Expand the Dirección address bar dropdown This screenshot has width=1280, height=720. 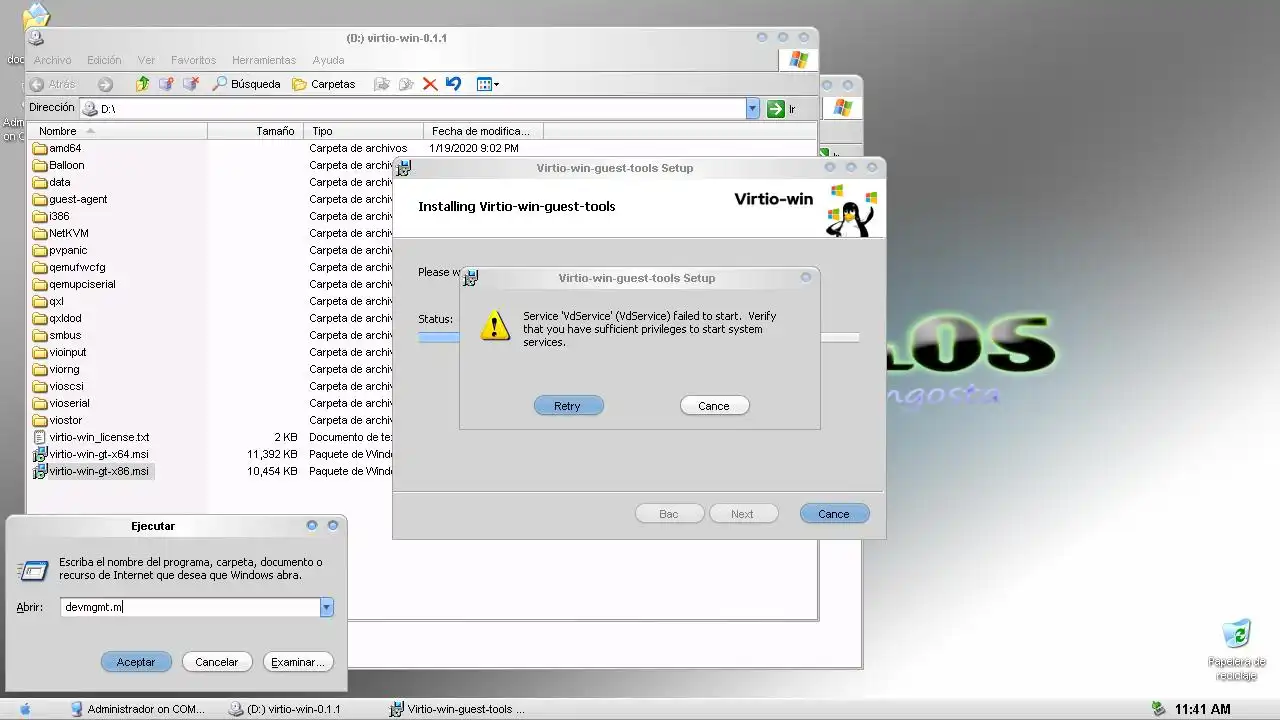pos(753,109)
